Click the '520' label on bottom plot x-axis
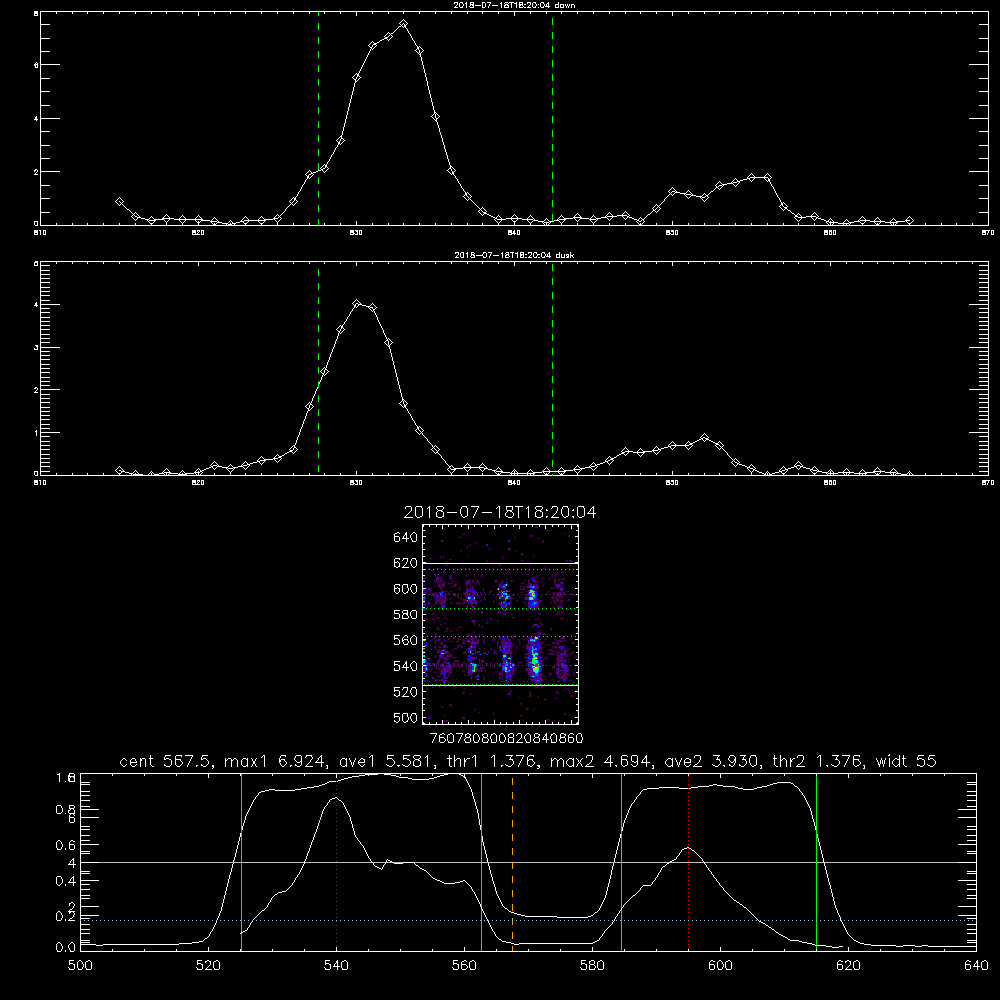Viewport: 1000px width, 1000px height. click(209, 966)
